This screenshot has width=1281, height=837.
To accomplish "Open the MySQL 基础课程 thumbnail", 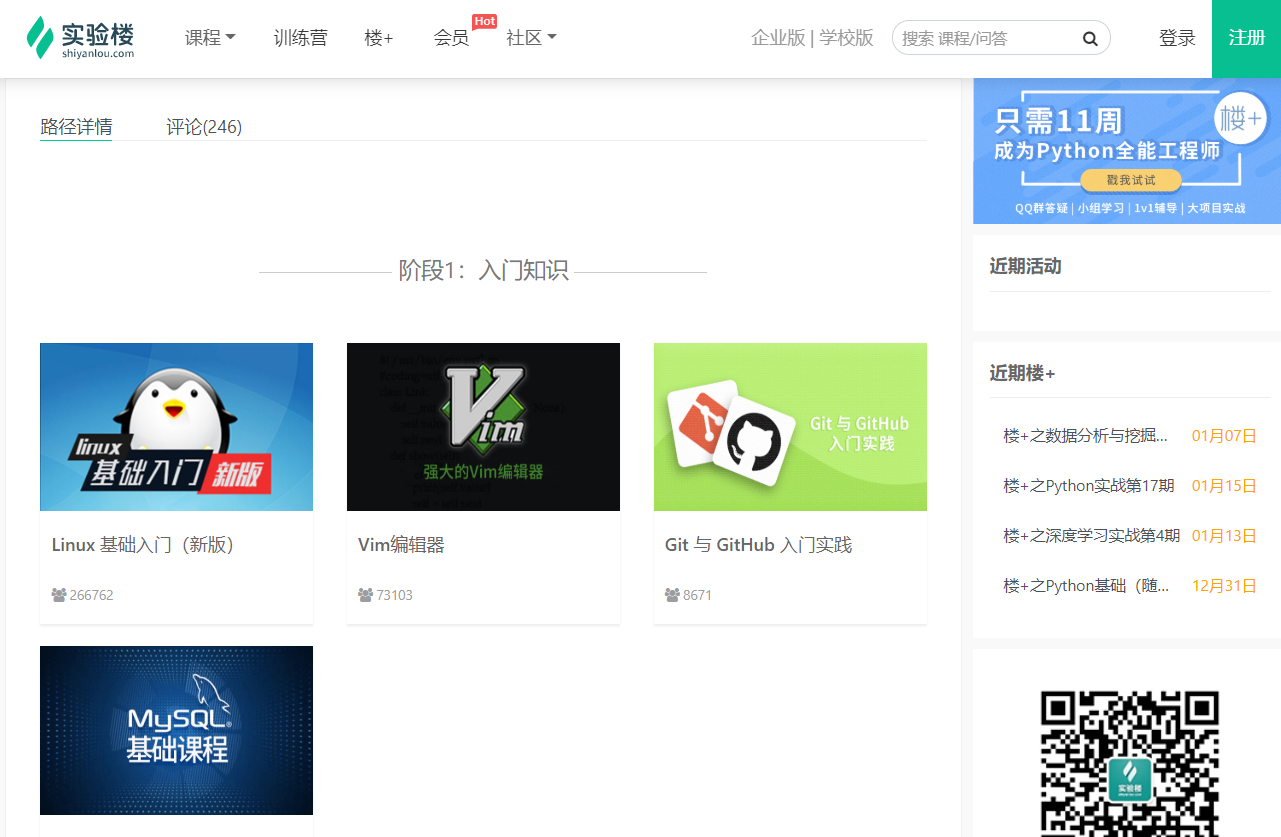I will click(176, 730).
